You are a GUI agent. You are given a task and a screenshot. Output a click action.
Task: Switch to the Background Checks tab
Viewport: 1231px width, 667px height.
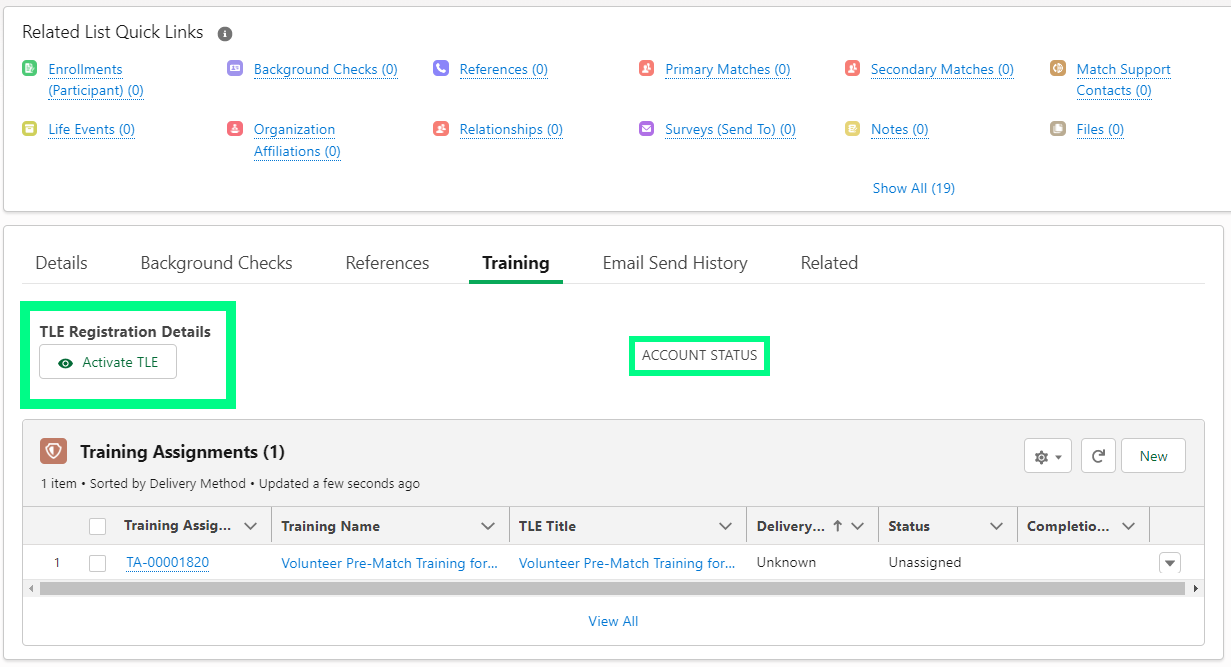[x=216, y=263]
